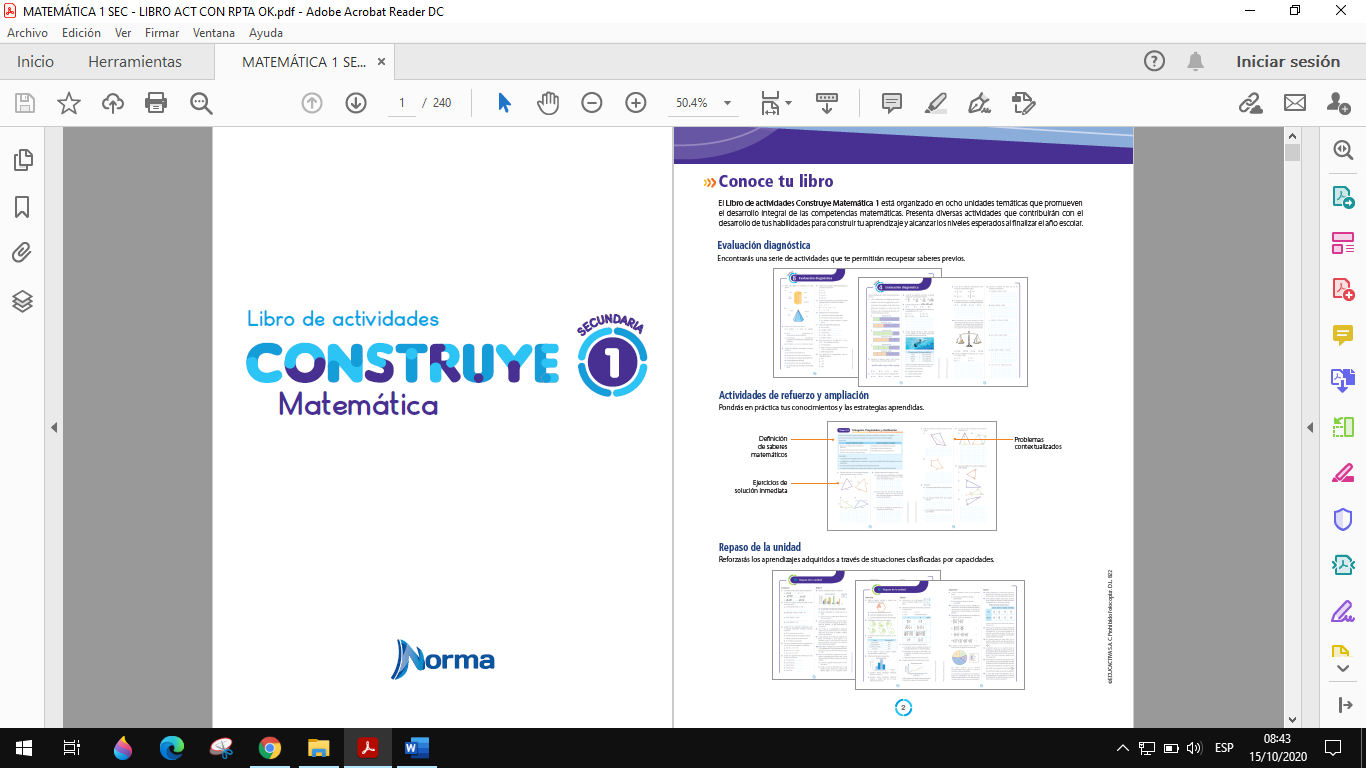This screenshot has width=1366, height=768.
Task: Open purple Fill & Sign tool
Action: pyautogui.click(x=1343, y=612)
